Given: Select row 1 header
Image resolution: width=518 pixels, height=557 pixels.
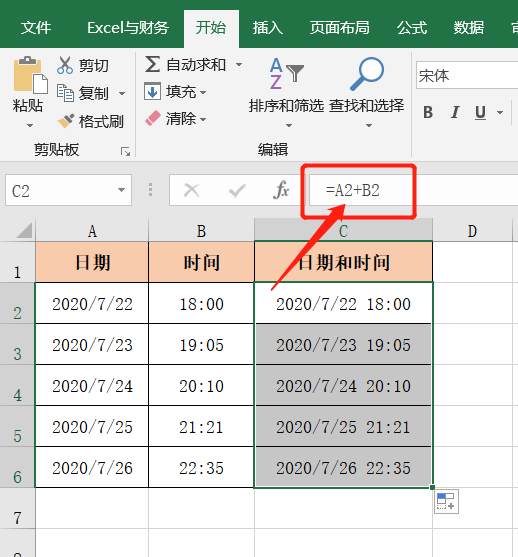Looking at the screenshot, I should click(17, 262).
